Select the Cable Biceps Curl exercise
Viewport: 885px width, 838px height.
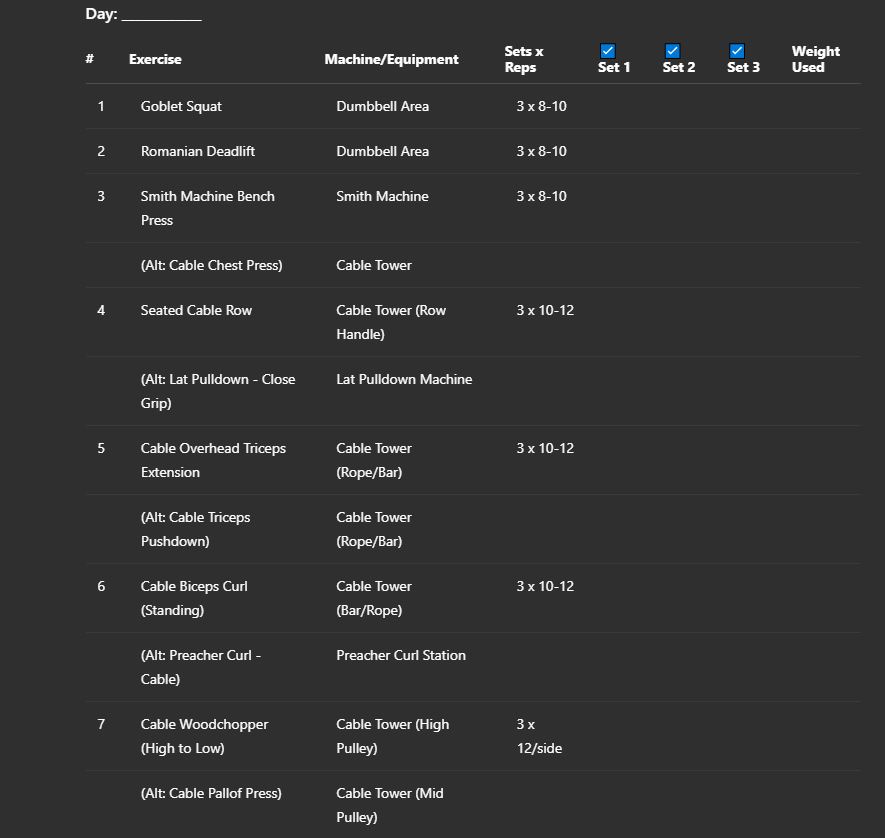(194, 598)
